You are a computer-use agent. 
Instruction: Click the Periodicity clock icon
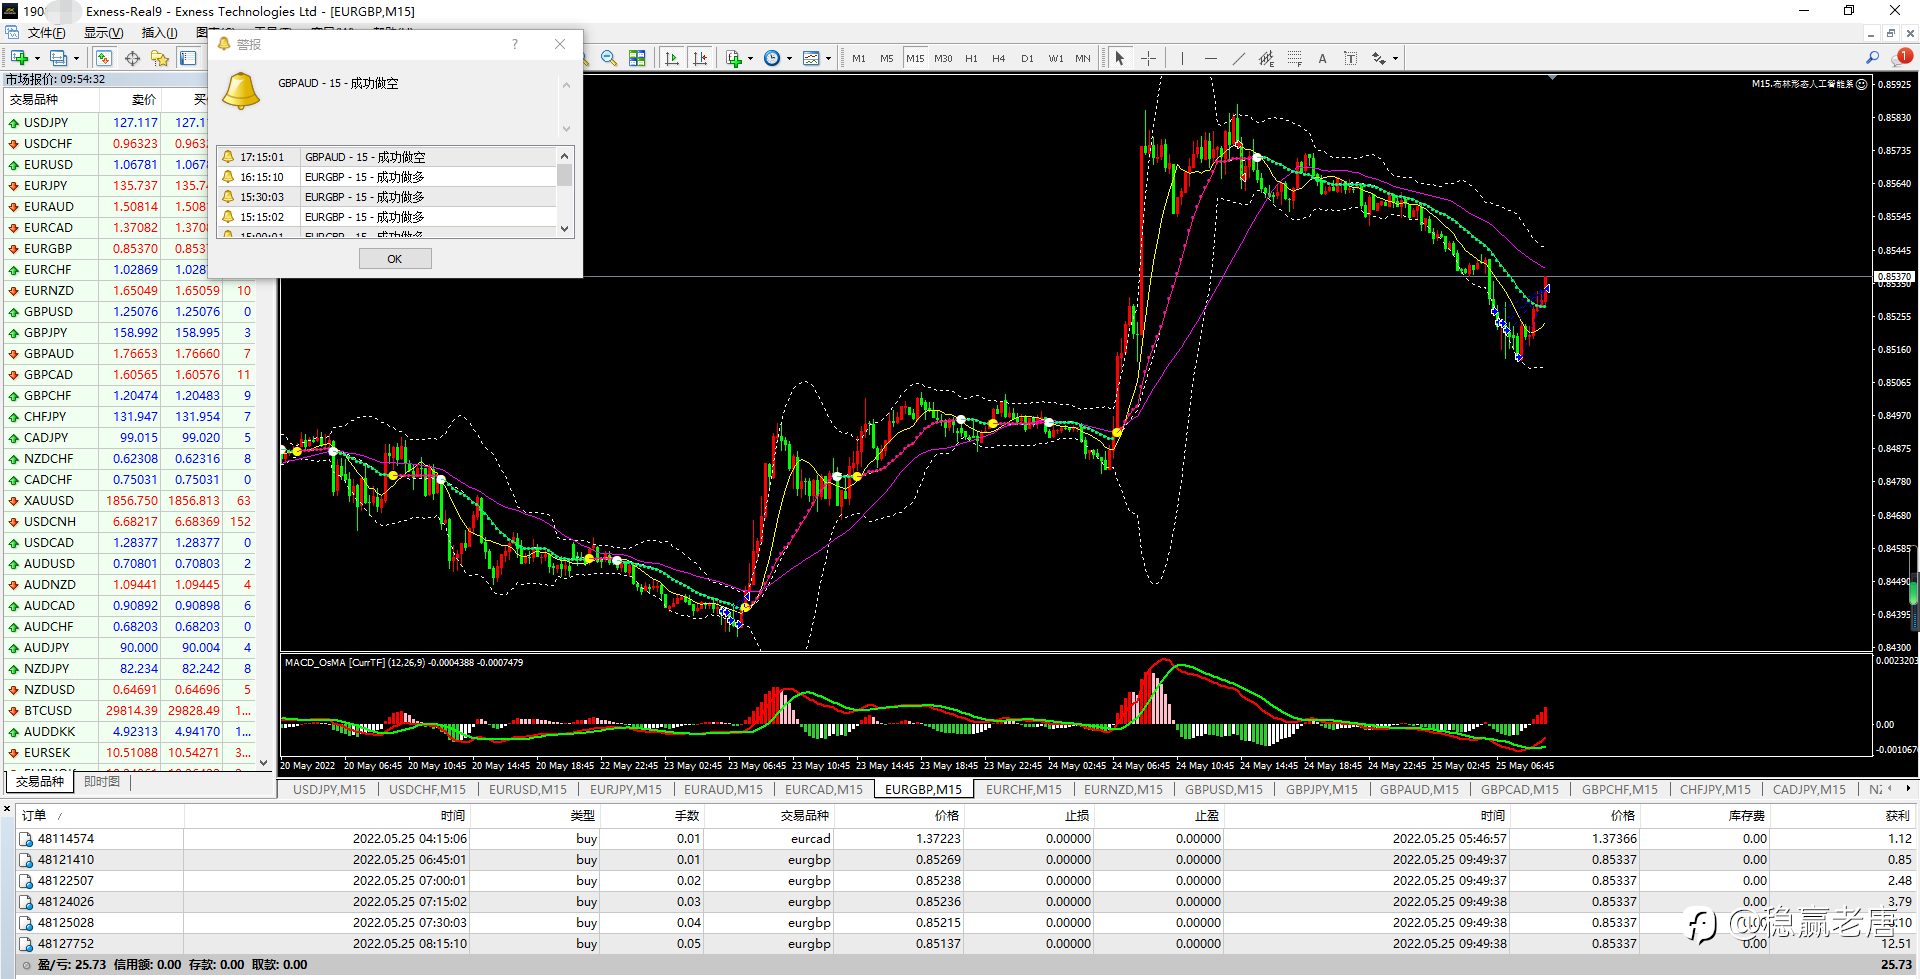[772, 58]
